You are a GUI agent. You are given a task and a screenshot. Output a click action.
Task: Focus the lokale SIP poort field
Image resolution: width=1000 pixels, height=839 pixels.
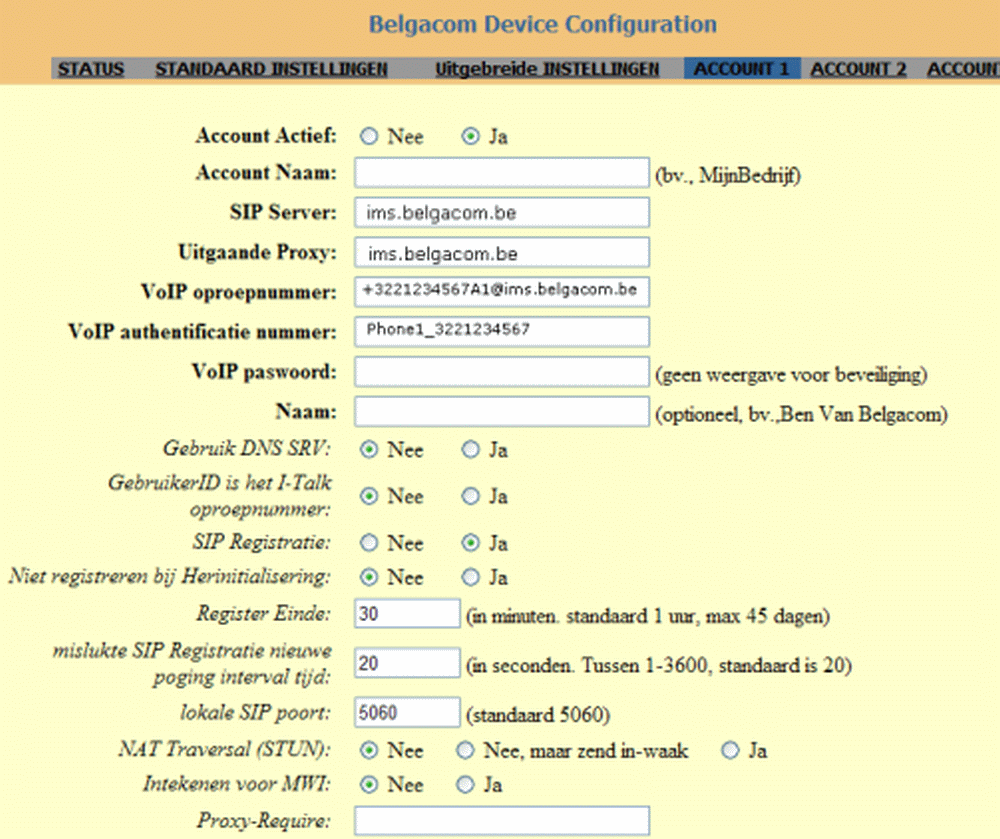tap(407, 712)
